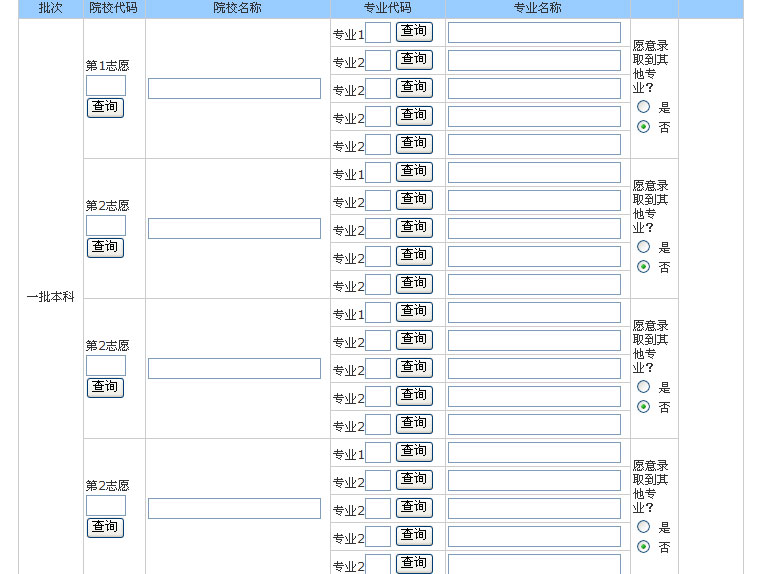Query last 专业2 in the second 第2志愿 block
The image size is (758, 574).
click(414, 424)
